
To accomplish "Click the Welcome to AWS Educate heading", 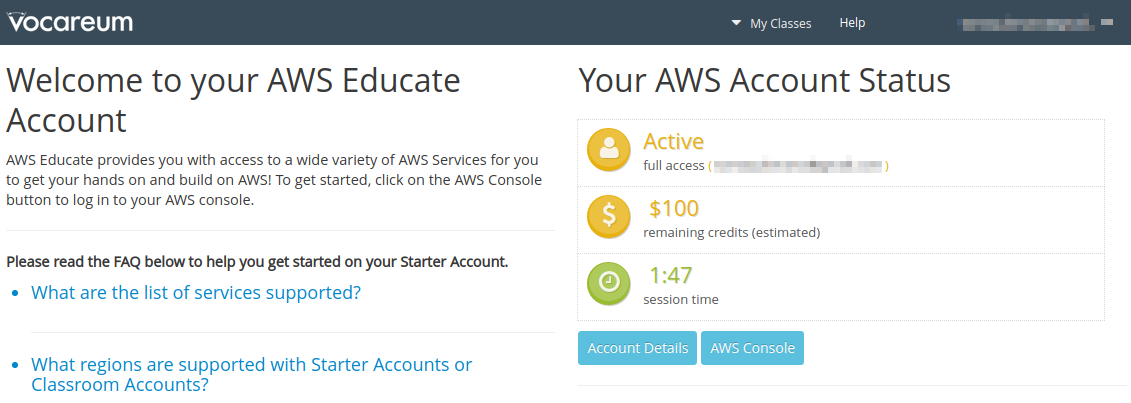I will click(233, 100).
